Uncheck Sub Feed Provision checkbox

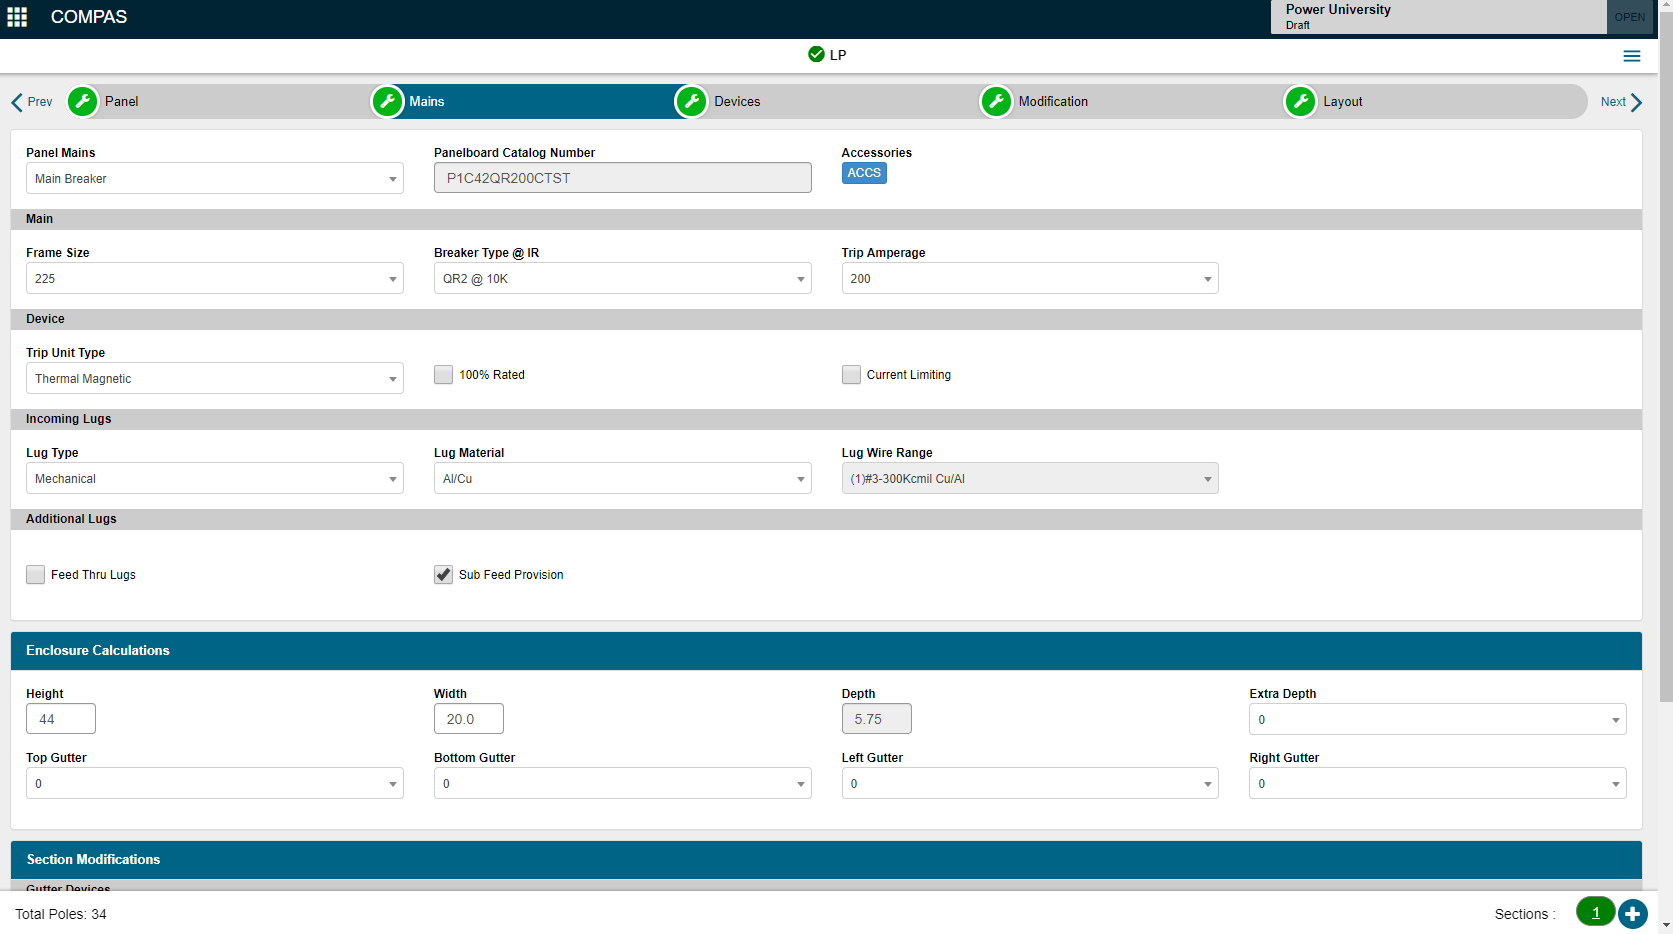[443, 575]
